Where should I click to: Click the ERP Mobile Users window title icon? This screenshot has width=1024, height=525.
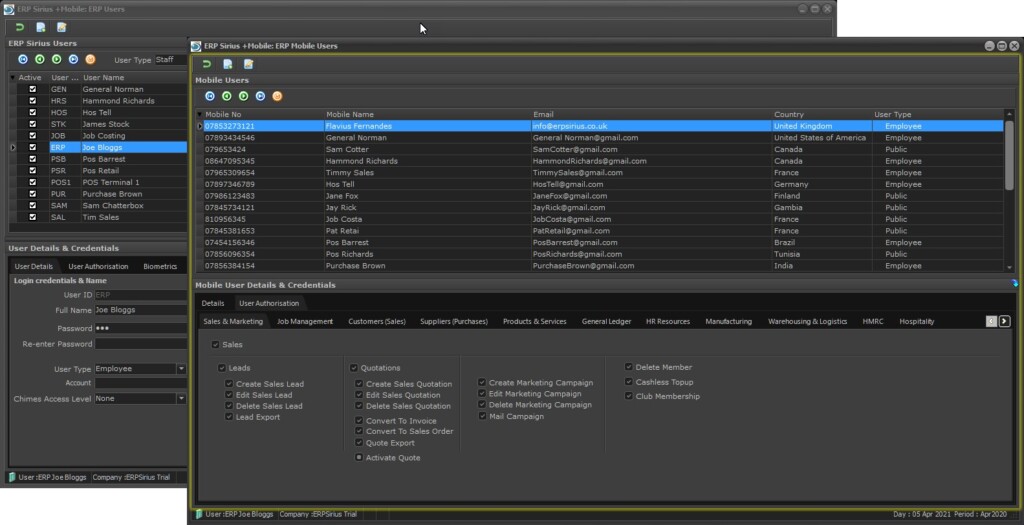click(x=196, y=46)
